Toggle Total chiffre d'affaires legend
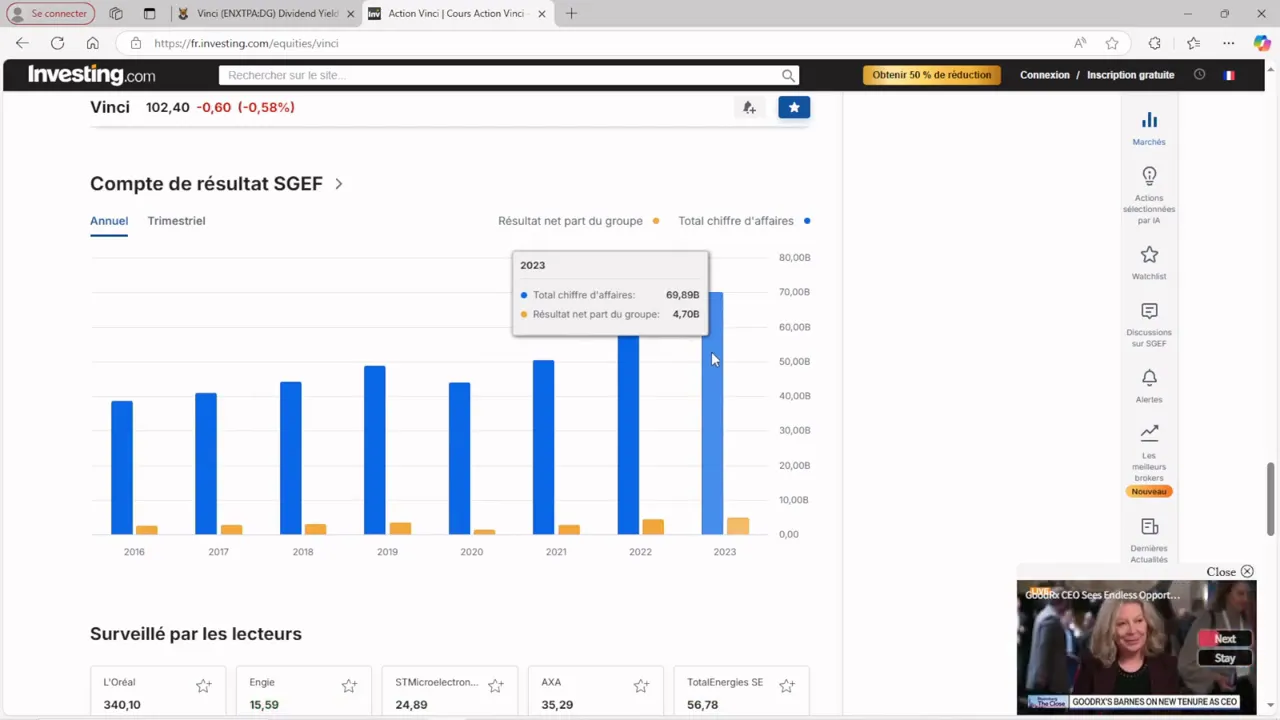The width and height of the screenshot is (1280, 720). coord(744,221)
